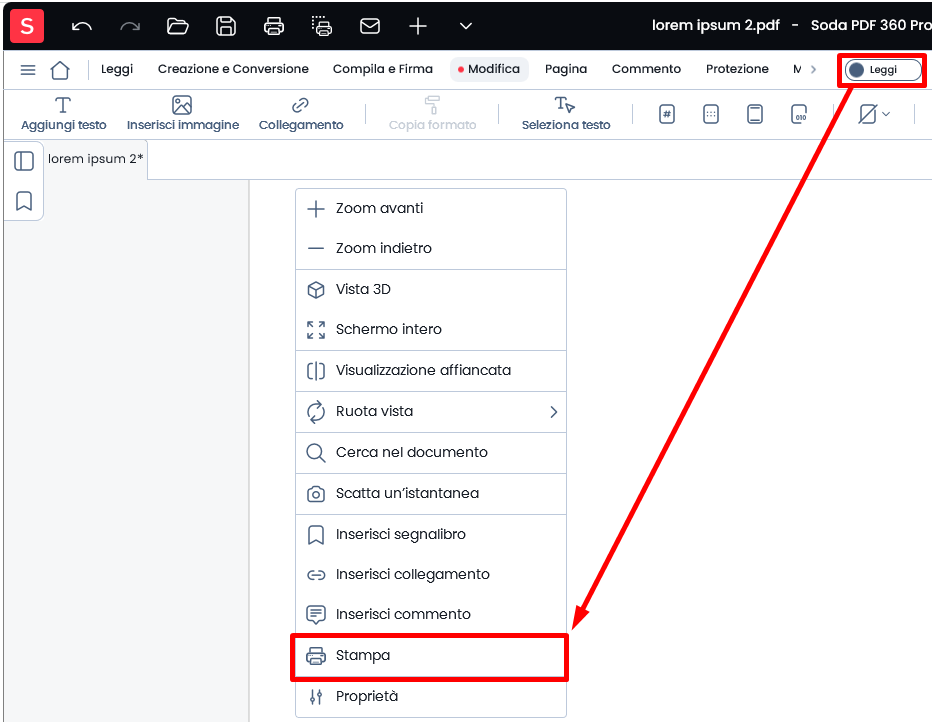932x722 pixels.
Task: Open the Protezione tab
Action: pyautogui.click(x=737, y=69)
